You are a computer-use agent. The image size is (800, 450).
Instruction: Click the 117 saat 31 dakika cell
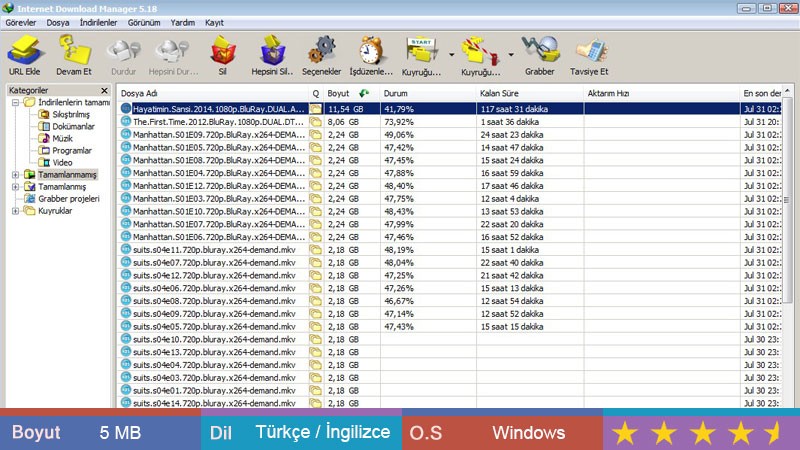pos(530,109)
